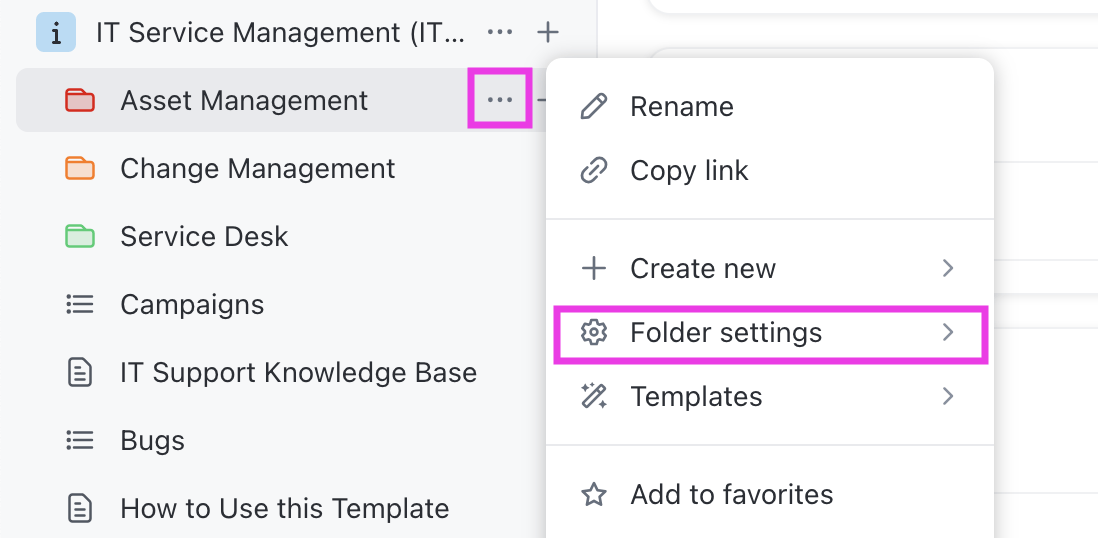Click the Bugs list icon
The height and width of the screenshot is (538, 1098).
click(80, 440)
